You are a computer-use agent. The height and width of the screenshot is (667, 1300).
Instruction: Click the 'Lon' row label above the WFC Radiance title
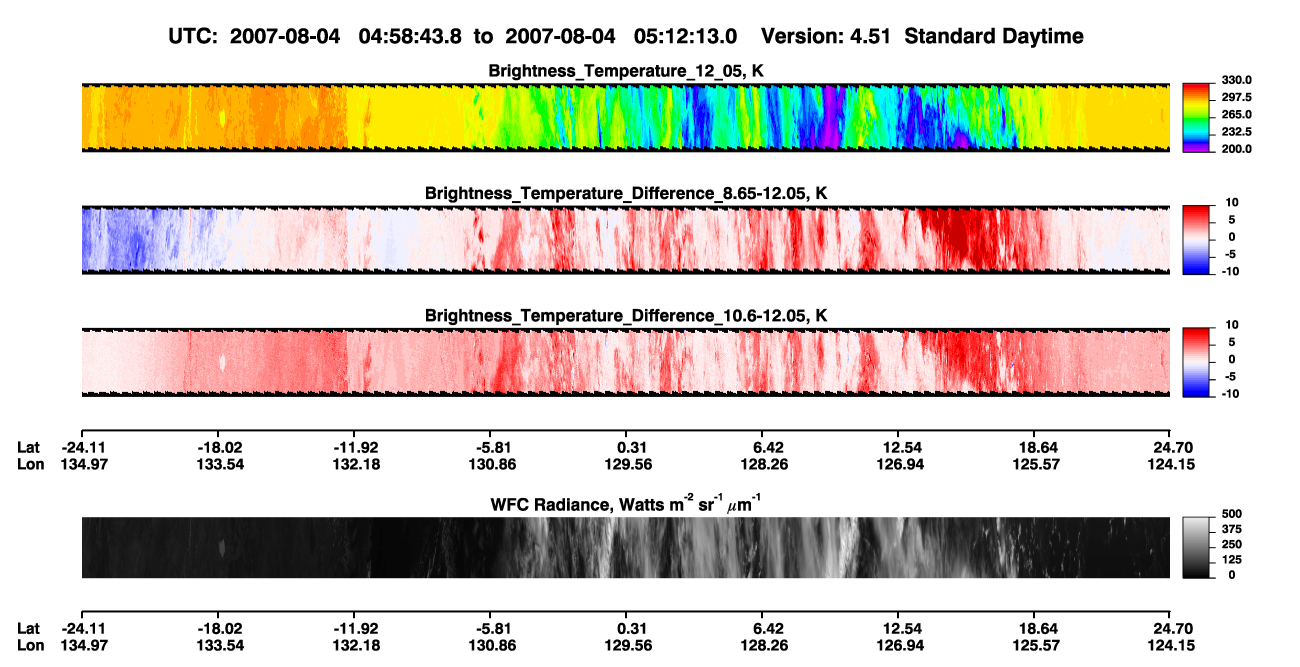[30, 464]
